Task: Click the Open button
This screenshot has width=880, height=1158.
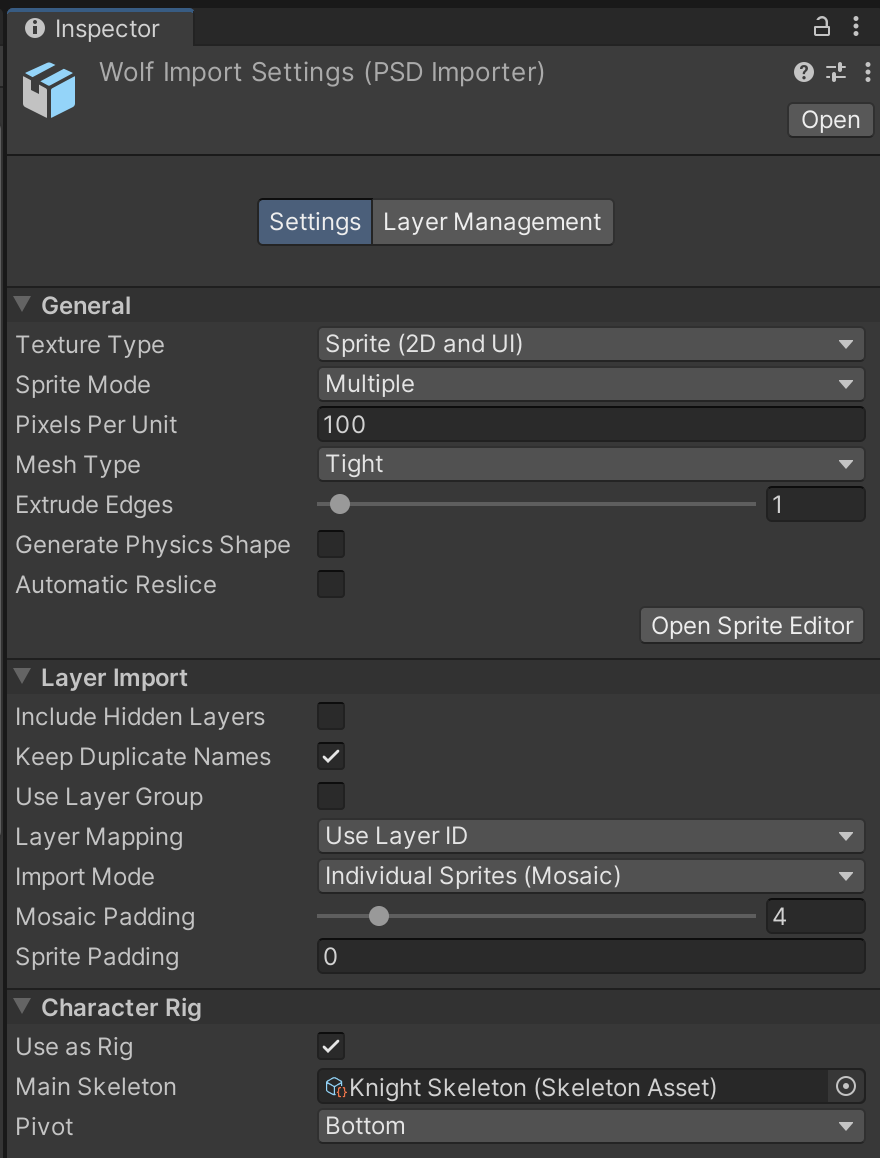Action: 830,120
